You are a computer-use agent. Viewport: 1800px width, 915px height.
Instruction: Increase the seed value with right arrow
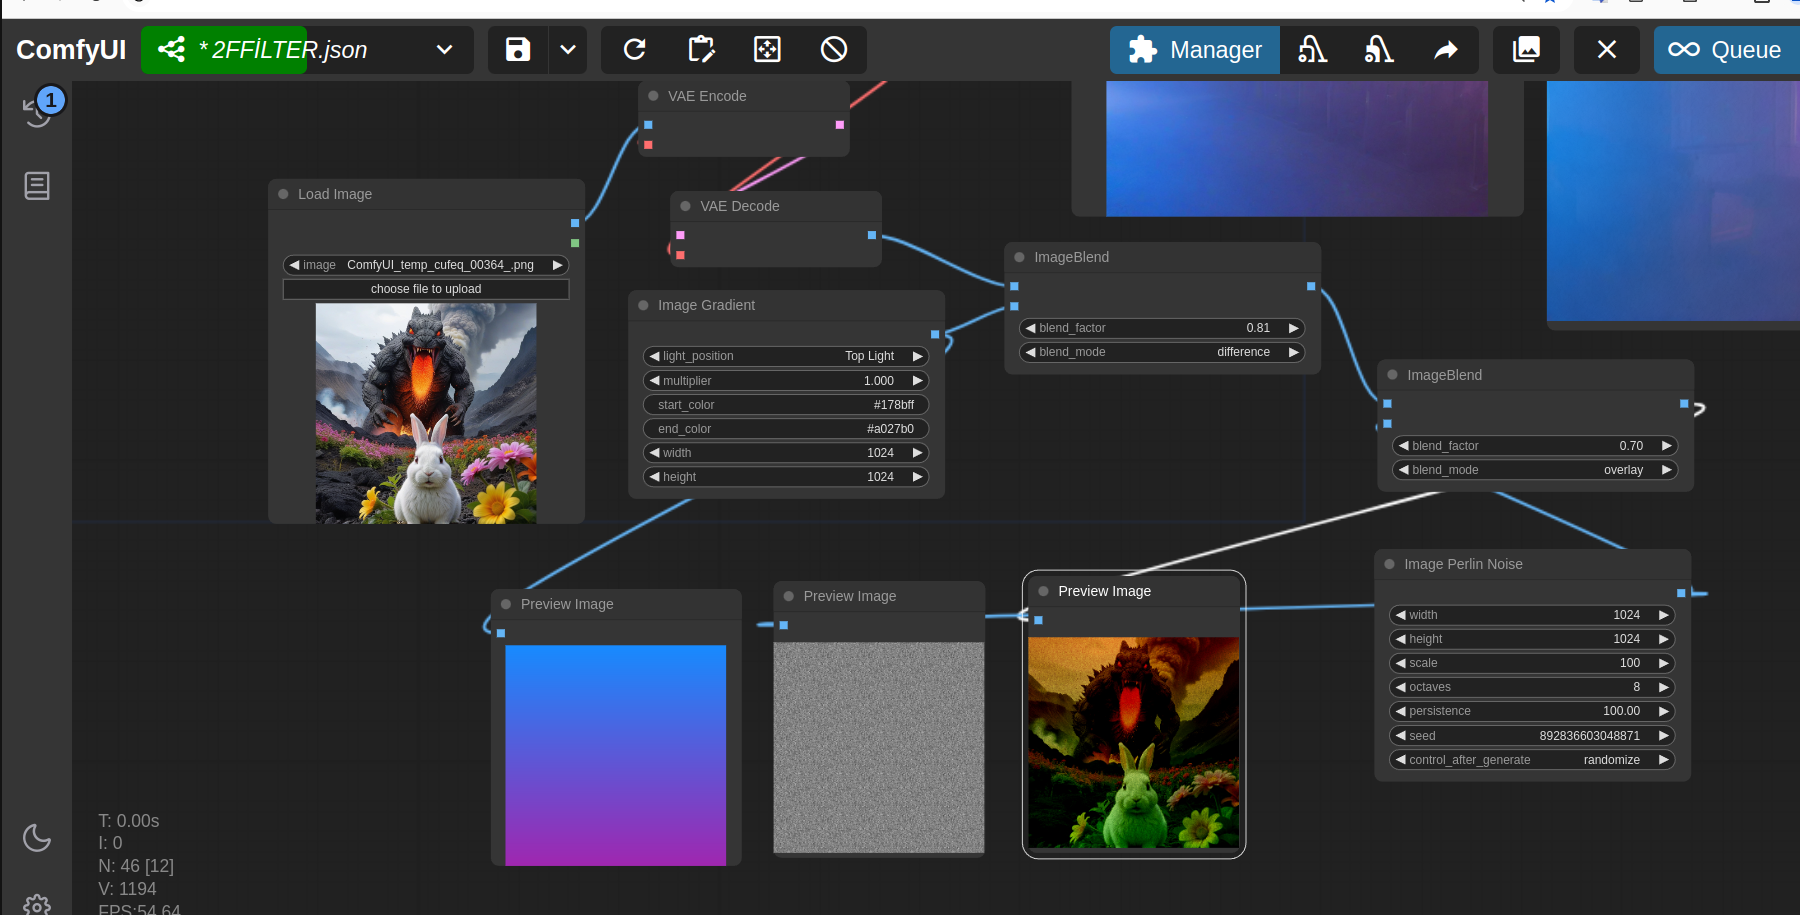tap(1664, 736)
